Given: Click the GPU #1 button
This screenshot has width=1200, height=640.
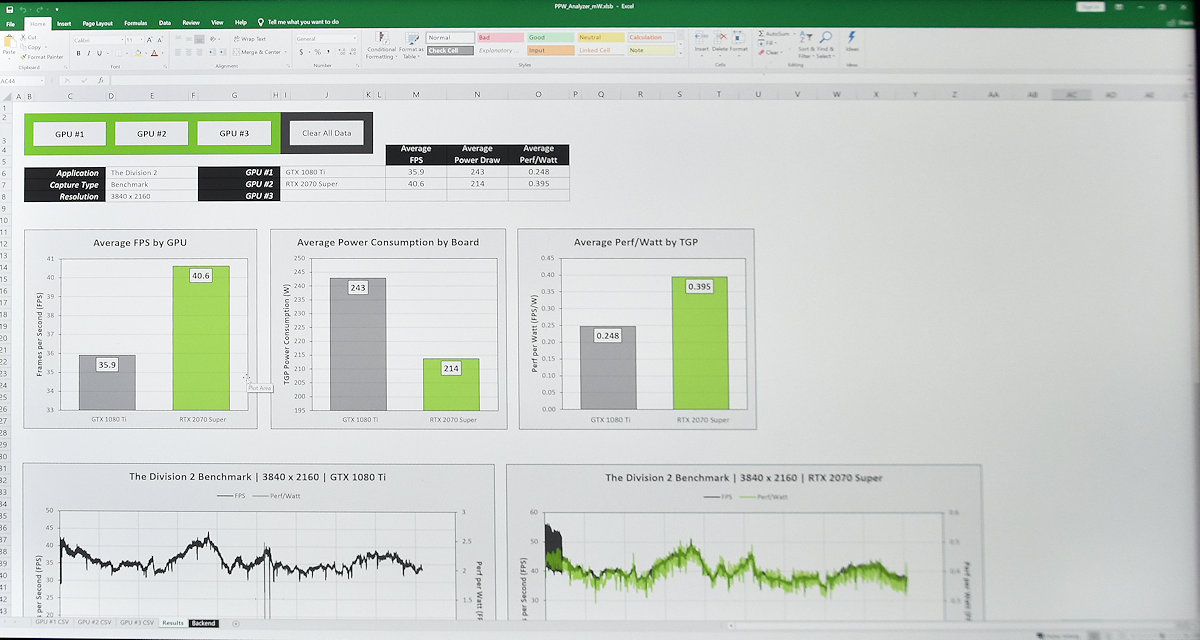Looking at the screenshot, I should click(x=69, y=133).
